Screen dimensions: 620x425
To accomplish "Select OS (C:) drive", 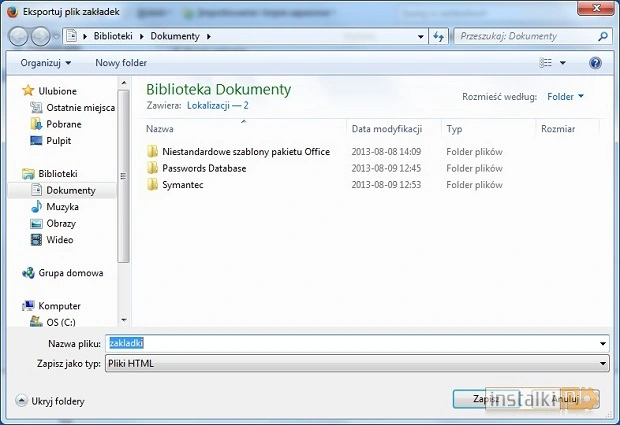I will [60, 322].
